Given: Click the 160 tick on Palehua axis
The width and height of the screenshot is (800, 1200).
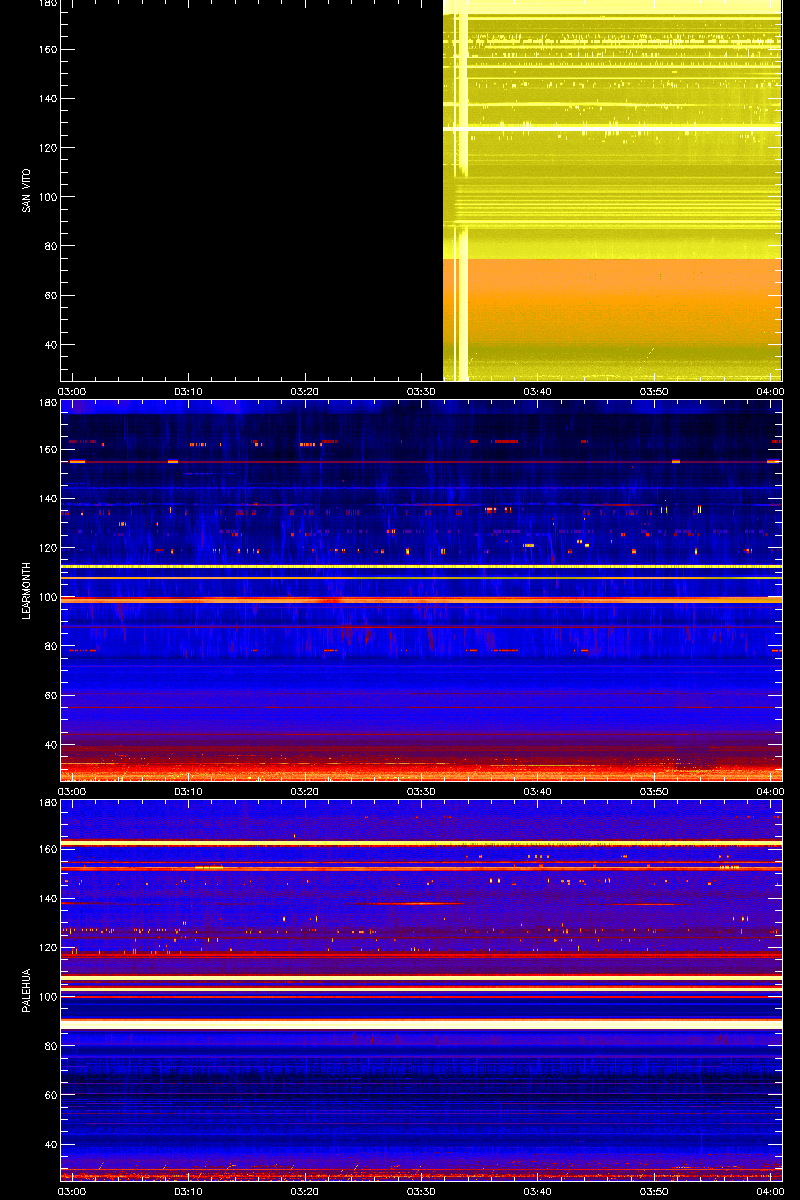Looking at the screenshot, I should click(47, 850).
